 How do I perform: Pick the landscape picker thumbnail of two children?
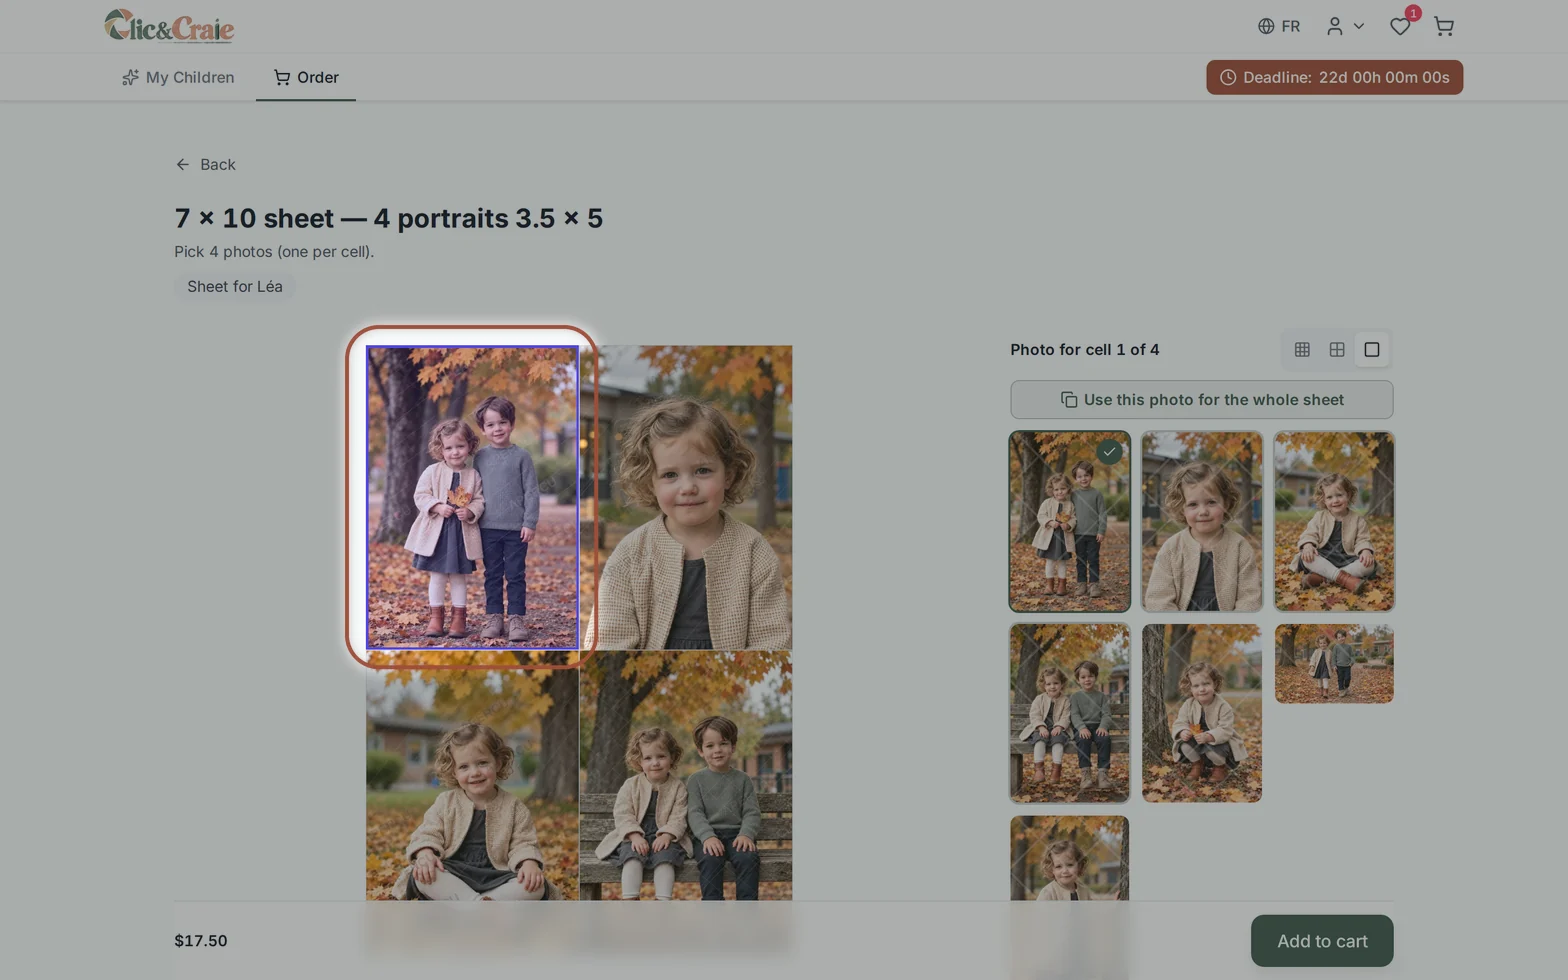[1334, 664]
